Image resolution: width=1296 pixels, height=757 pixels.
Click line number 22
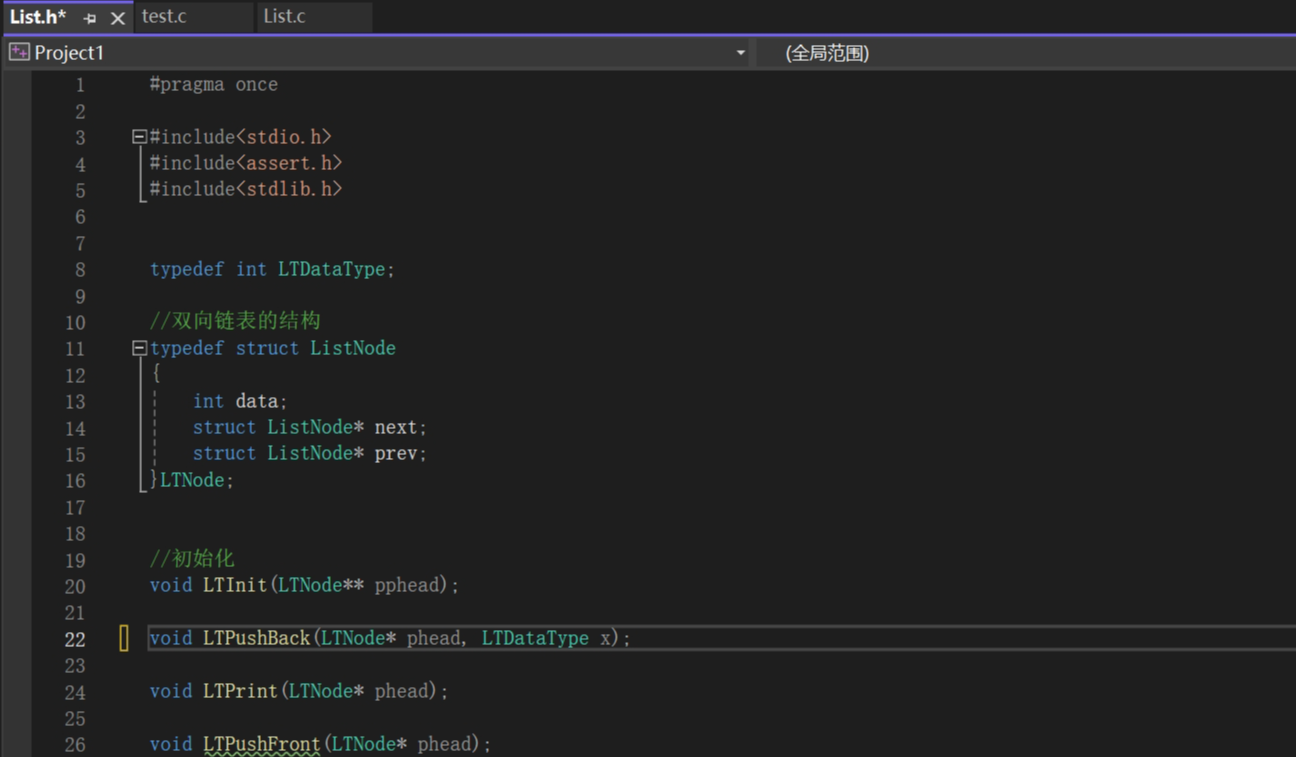point(75,639)
